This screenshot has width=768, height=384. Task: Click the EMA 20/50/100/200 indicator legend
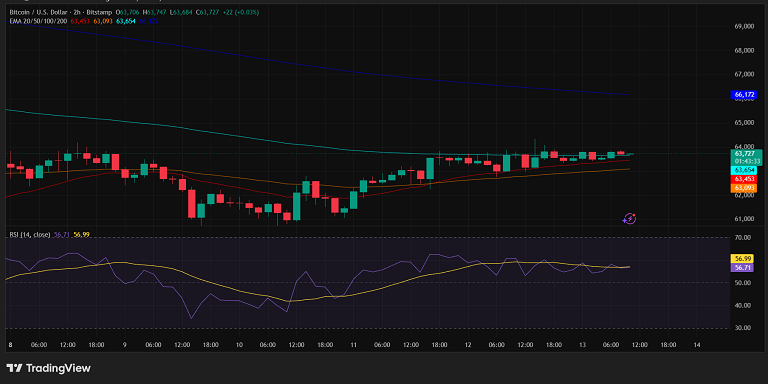39,21
